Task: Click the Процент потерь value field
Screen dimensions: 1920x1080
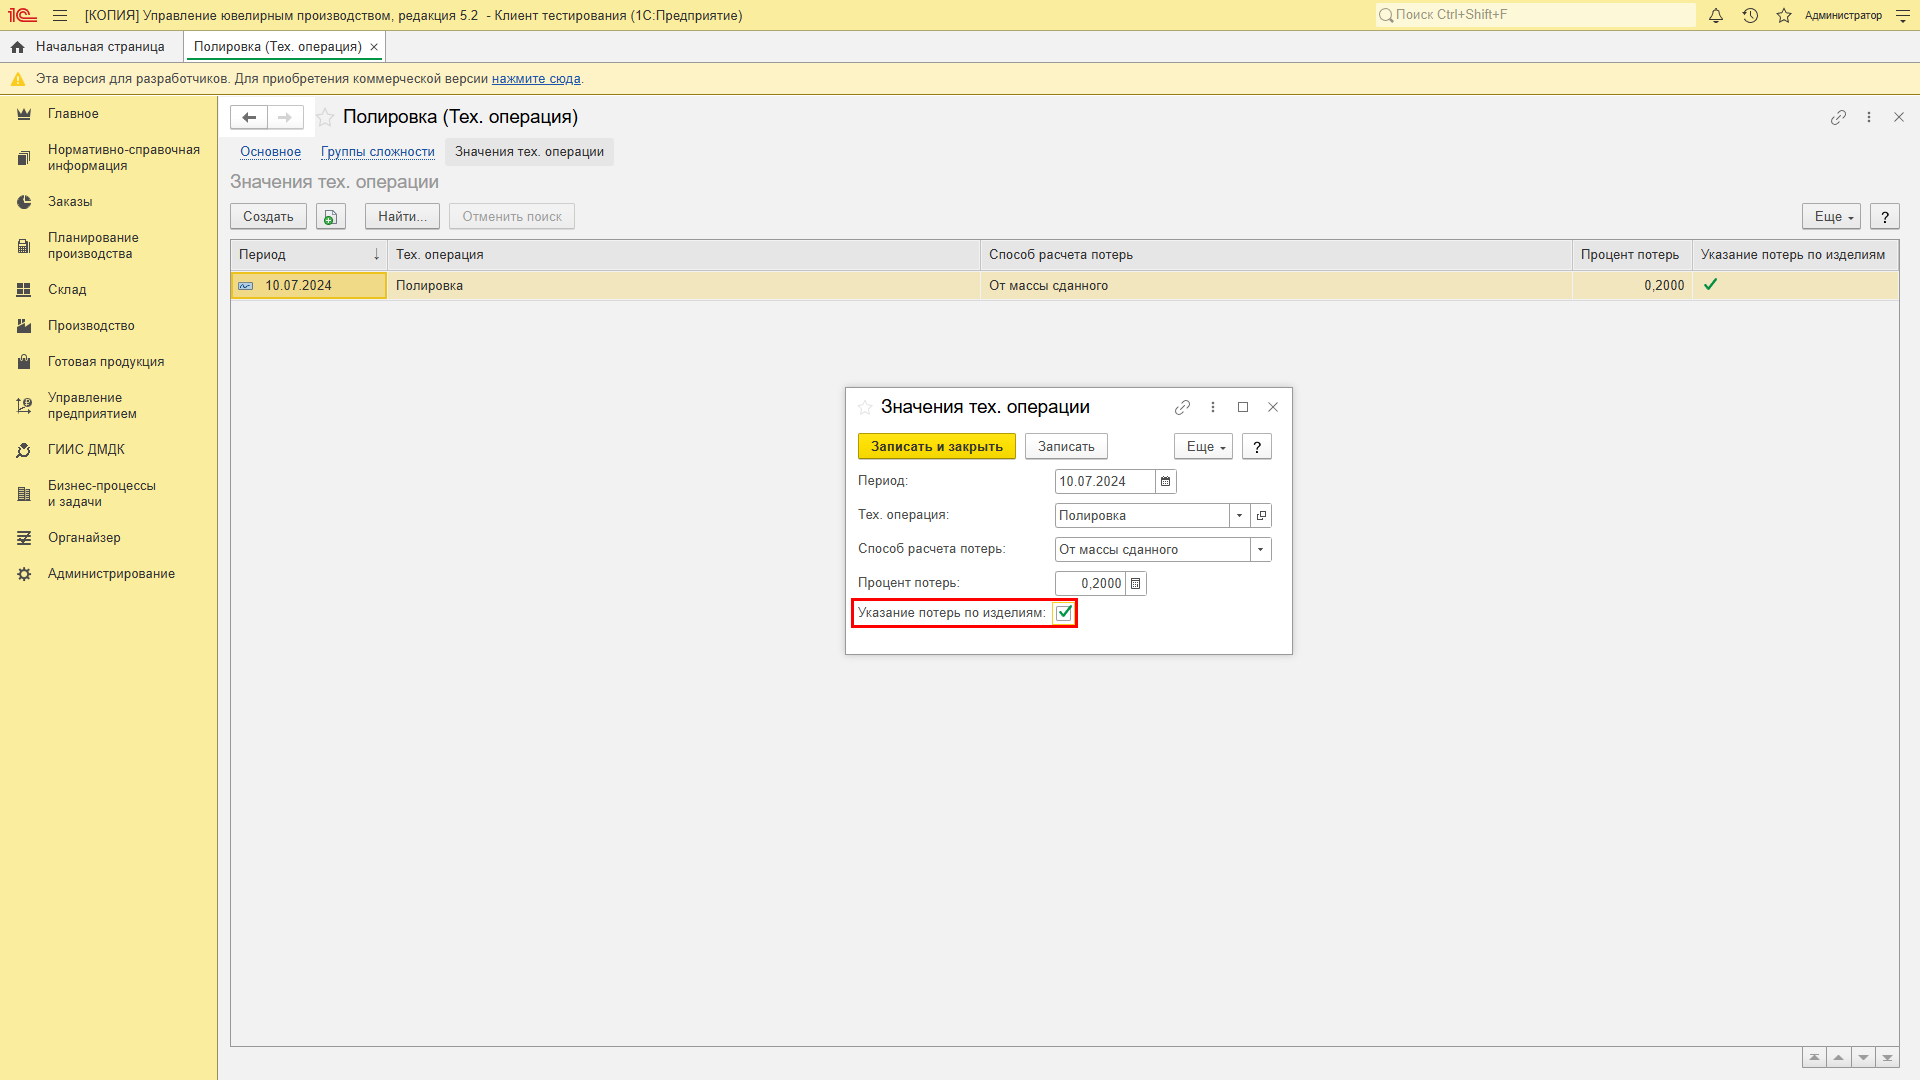Action: click(1090, 583)
